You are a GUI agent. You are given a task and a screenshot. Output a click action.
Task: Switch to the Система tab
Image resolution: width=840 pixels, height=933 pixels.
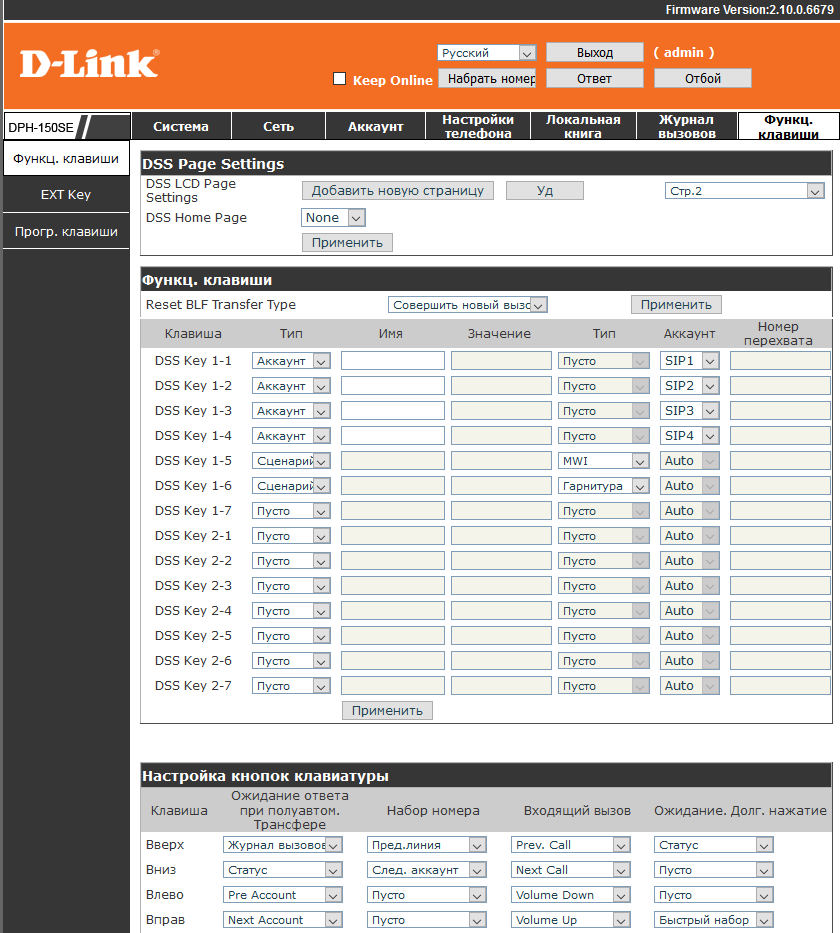click(x=181, y=126)
